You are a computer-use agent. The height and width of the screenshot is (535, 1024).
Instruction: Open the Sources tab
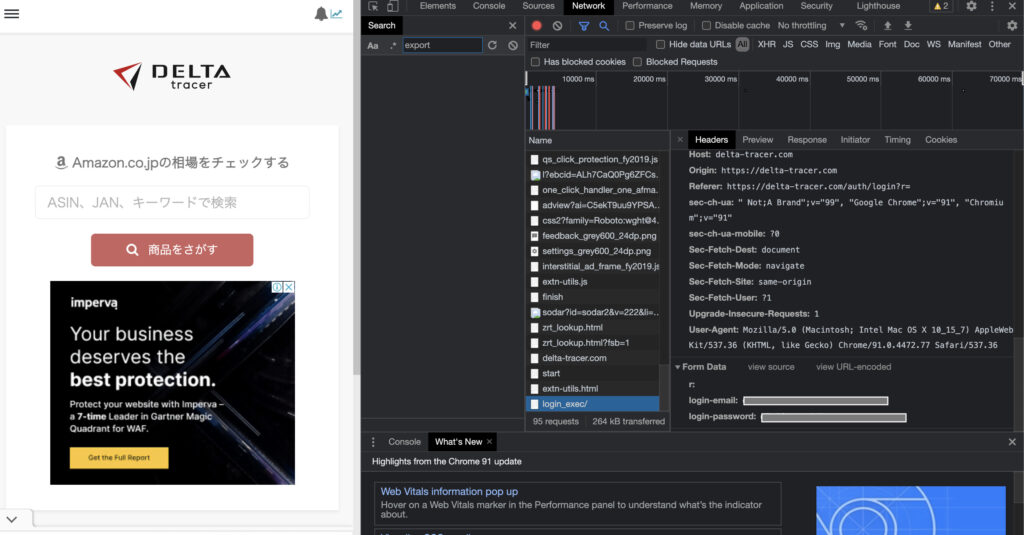538,6
